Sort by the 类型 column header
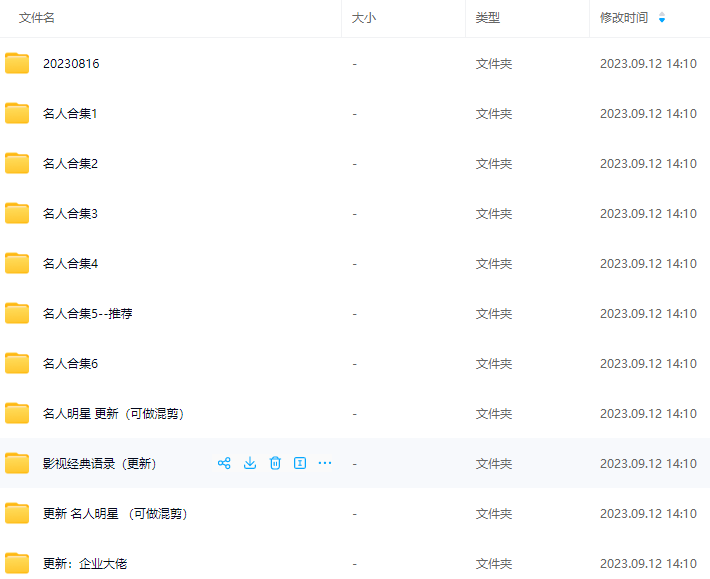710x579 pixels. [x=488, y=18]
